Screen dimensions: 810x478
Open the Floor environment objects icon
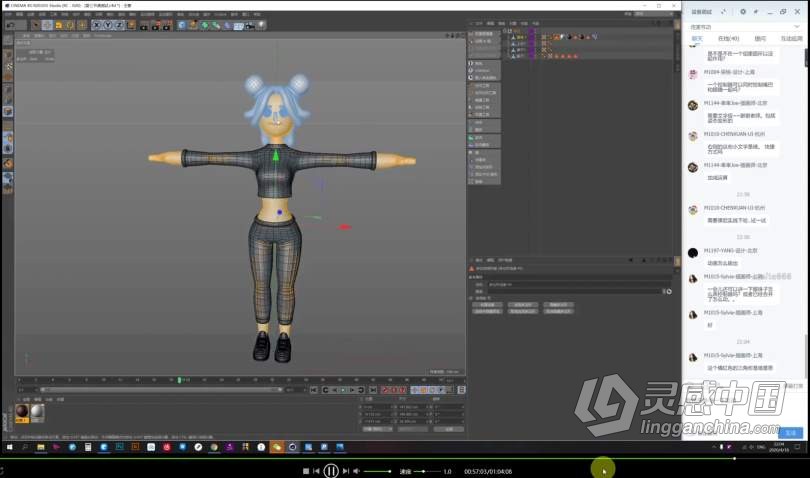[239, 25]
